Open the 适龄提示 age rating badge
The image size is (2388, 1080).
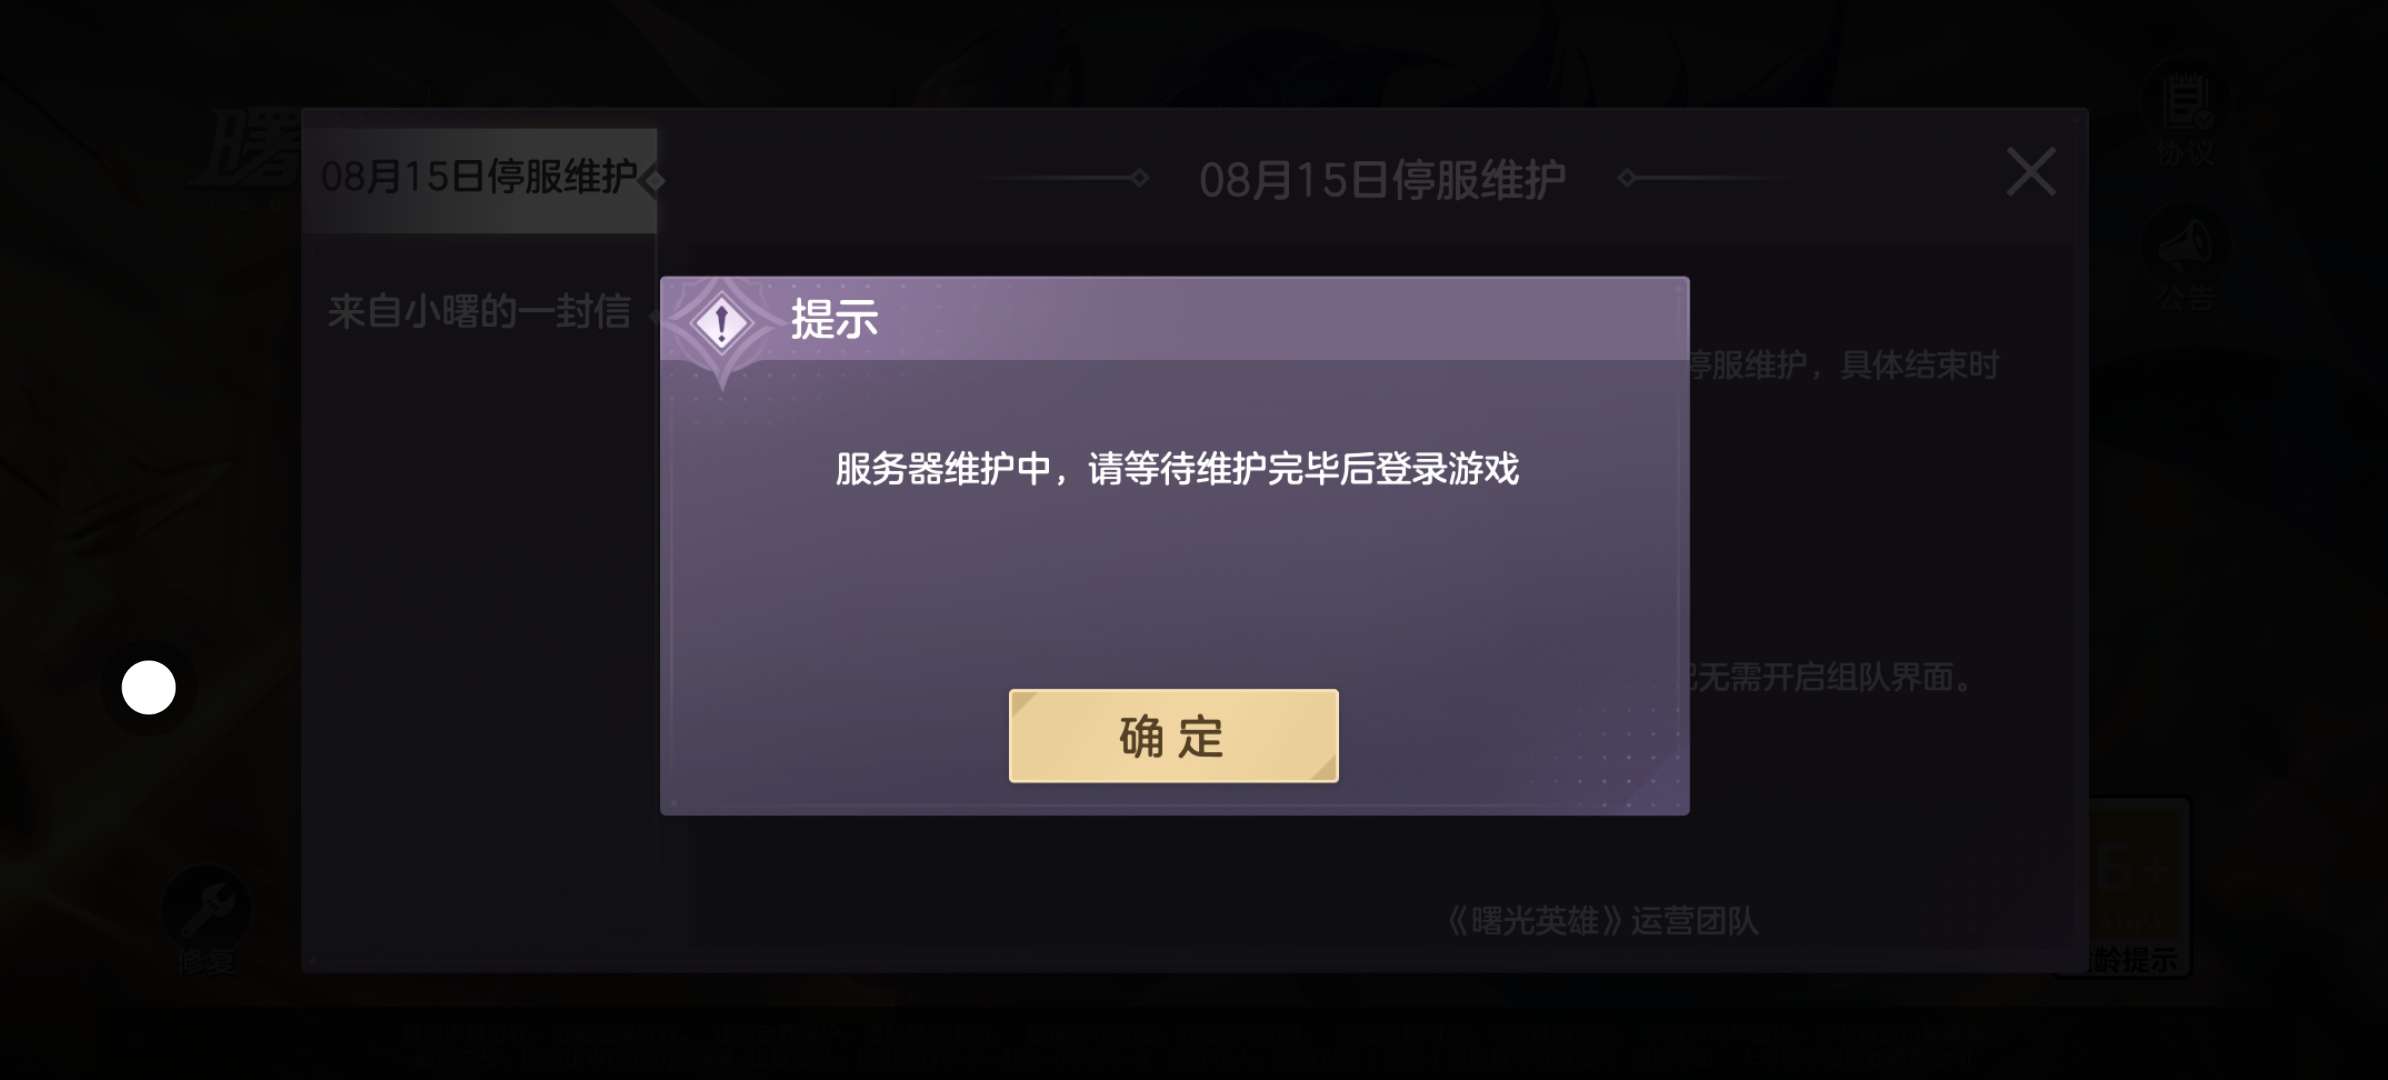click(2134, 887)
